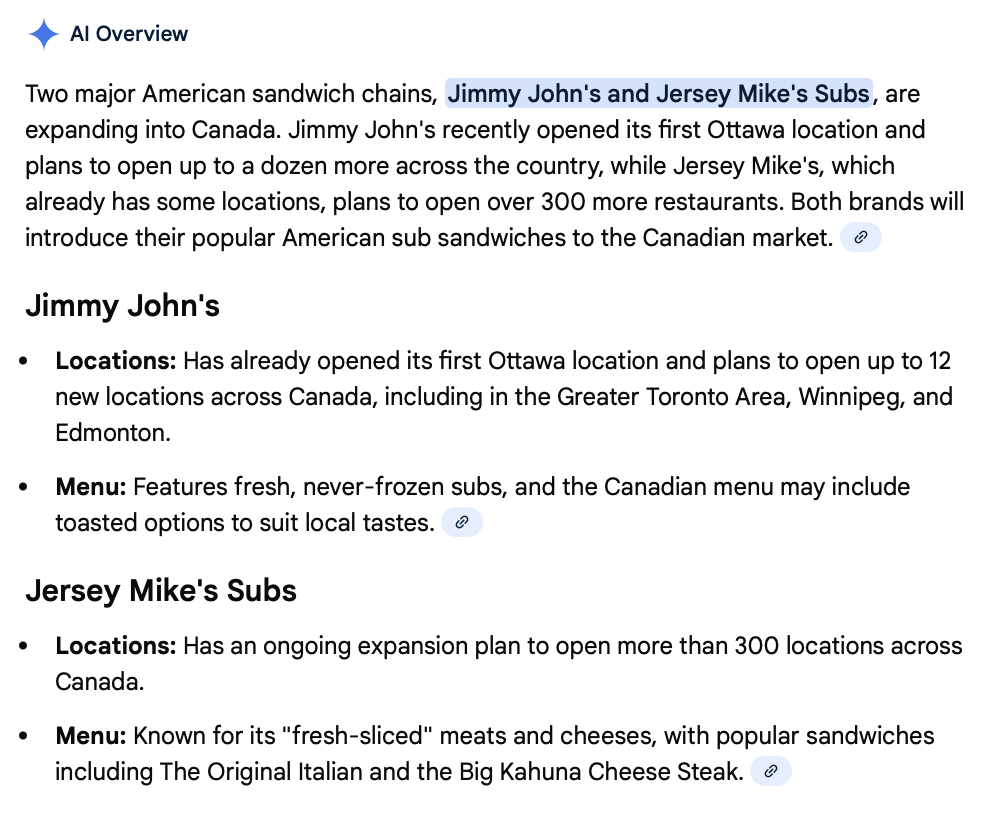Click "Menu:" label under Jersey Mike's Subs
The height and width of the screenshot is (818, 1002).
point(91,736)
